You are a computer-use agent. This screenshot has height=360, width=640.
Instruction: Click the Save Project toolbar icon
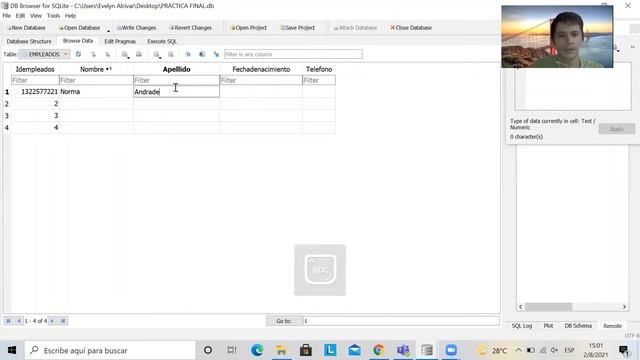[298, 28]
